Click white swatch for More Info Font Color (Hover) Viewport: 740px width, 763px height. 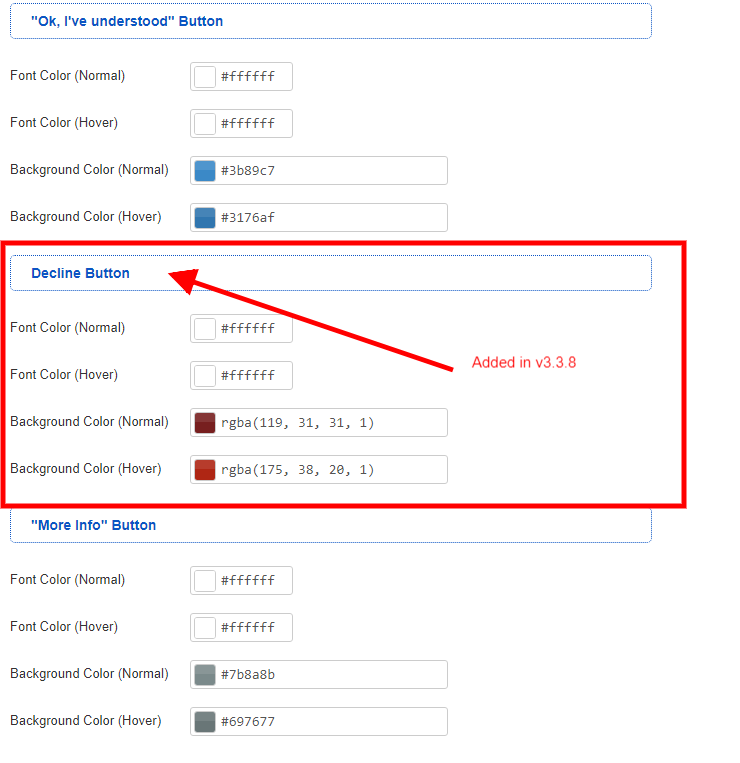point(205,628)
